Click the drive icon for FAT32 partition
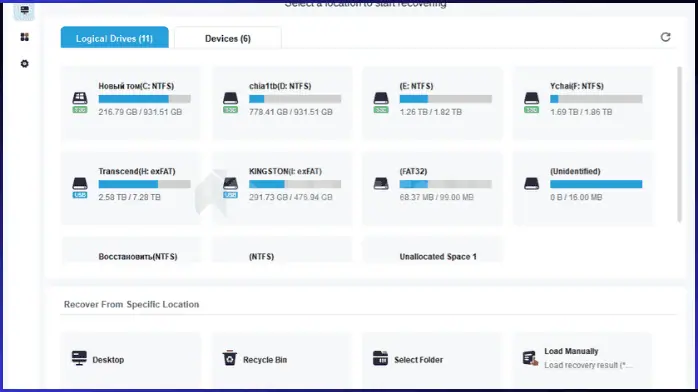 (x=381, y=183)
